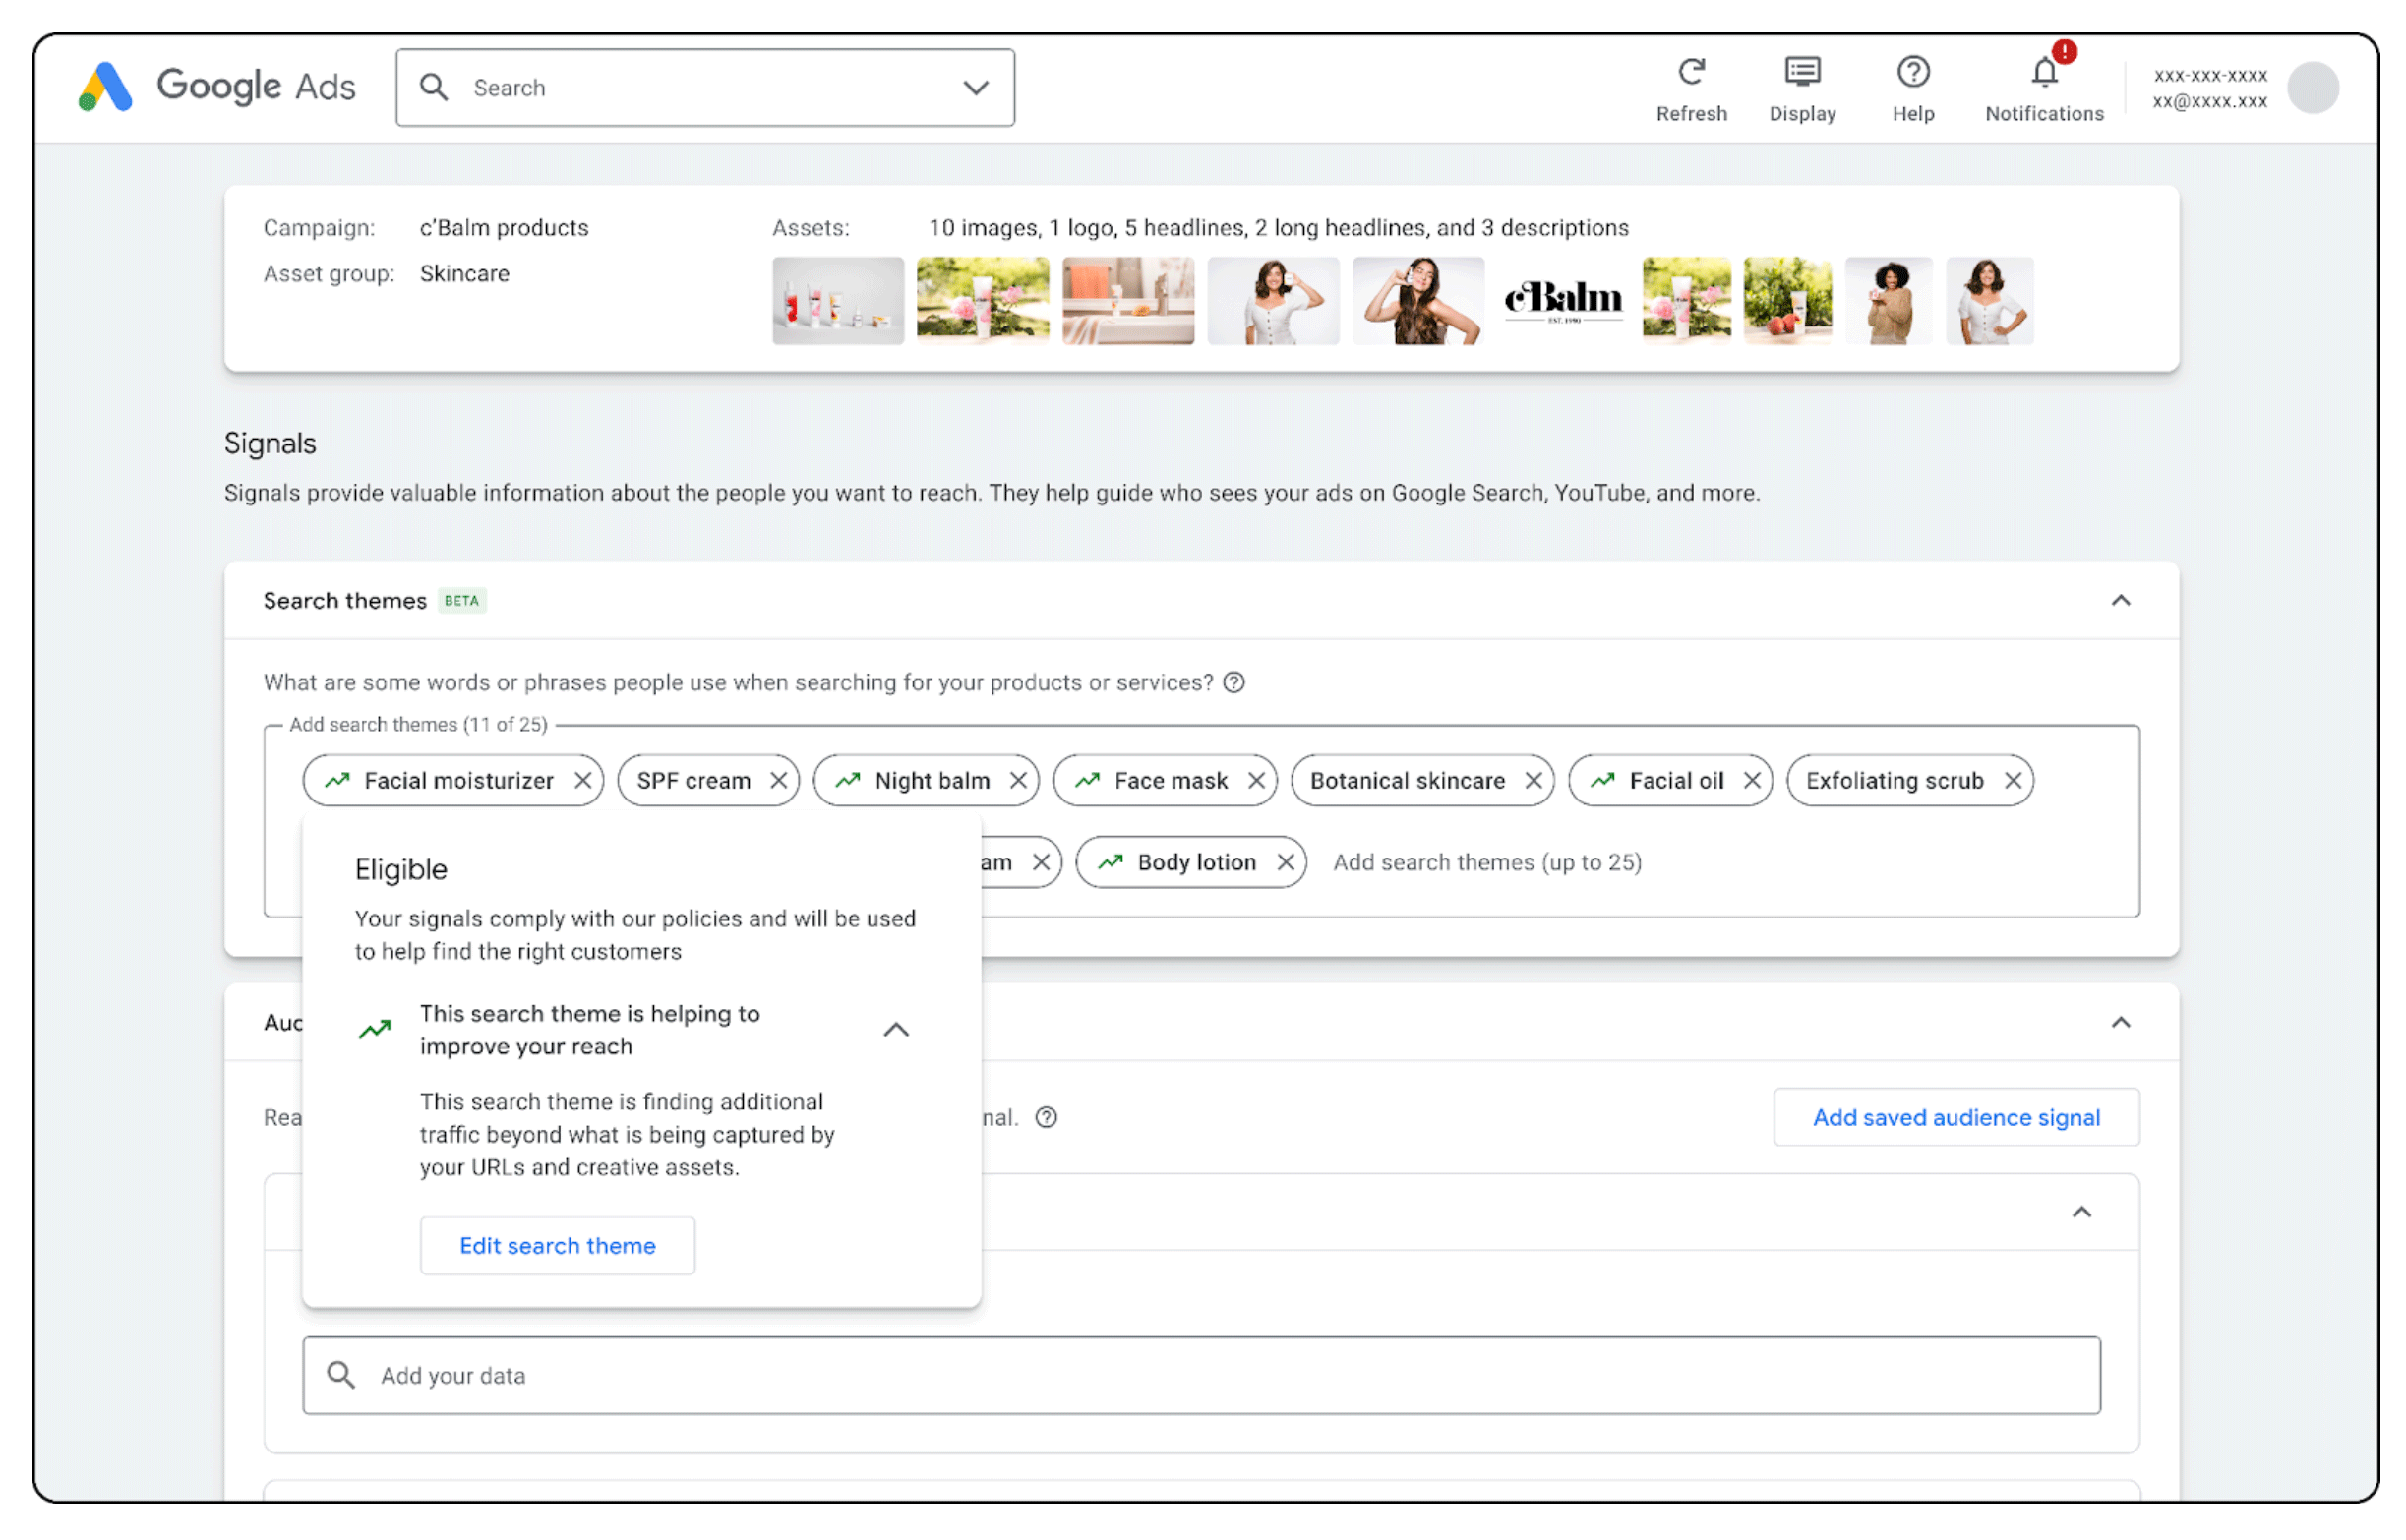
Task: Select the cBalm logo asset thumbnail
Action: point(1562,301)
